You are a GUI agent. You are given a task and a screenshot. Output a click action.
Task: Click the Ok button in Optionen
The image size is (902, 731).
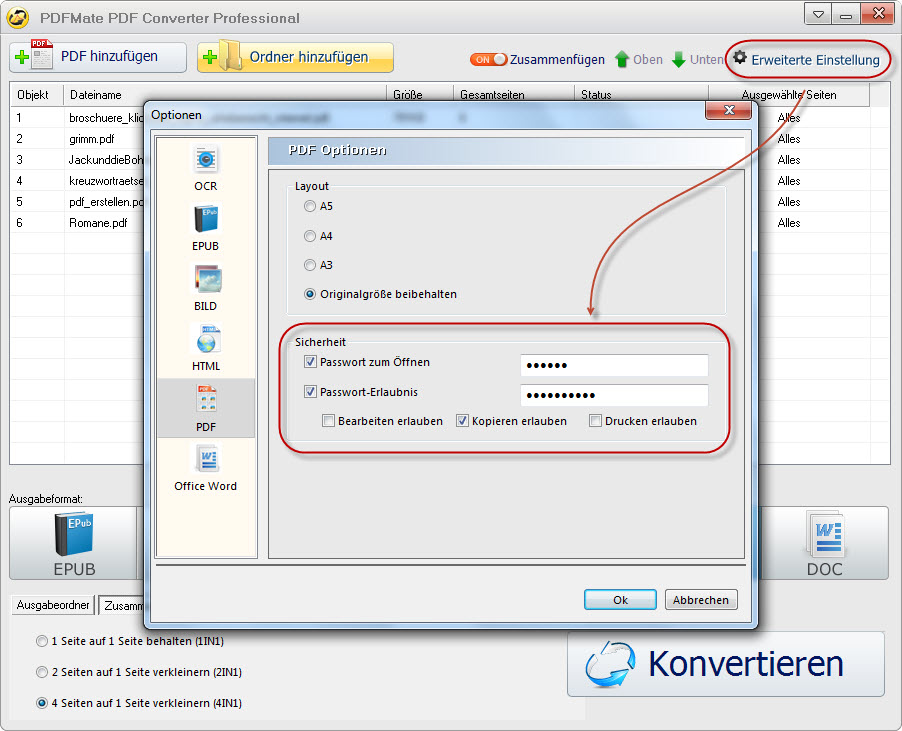pyautogui.click(x=620, y=600)
